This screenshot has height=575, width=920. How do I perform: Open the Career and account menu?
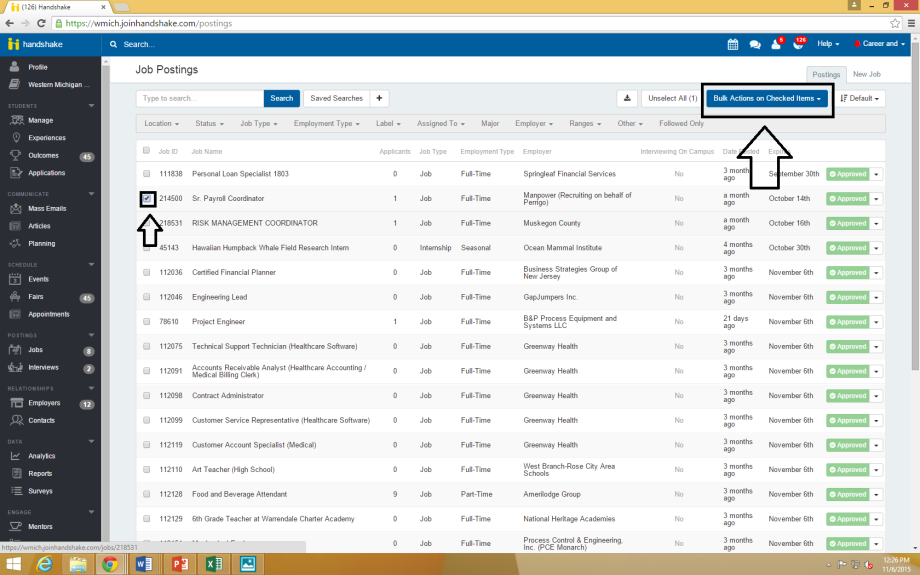[879, 44]
